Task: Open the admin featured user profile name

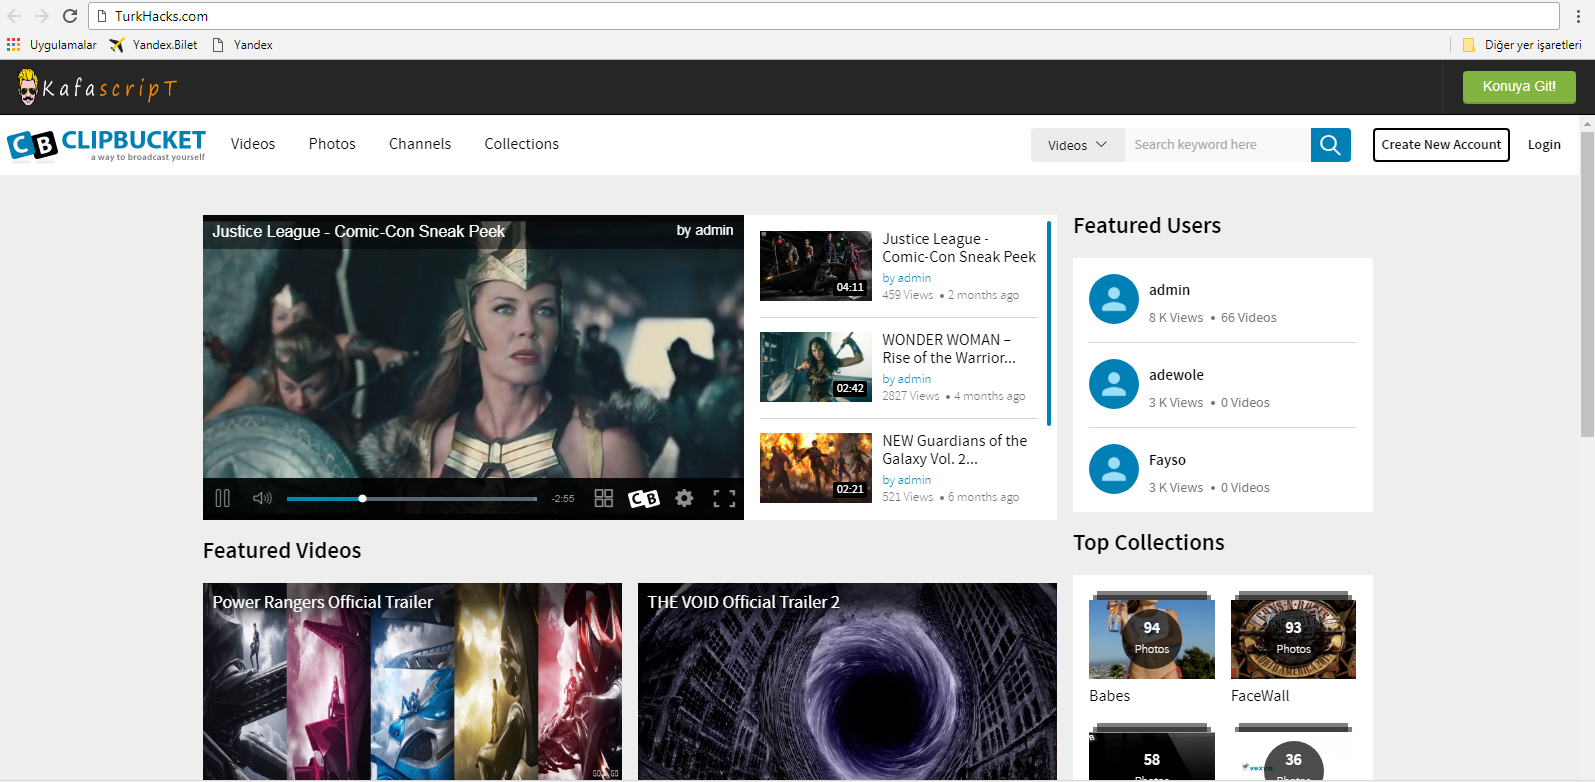Action: [x=1169, y=290]
